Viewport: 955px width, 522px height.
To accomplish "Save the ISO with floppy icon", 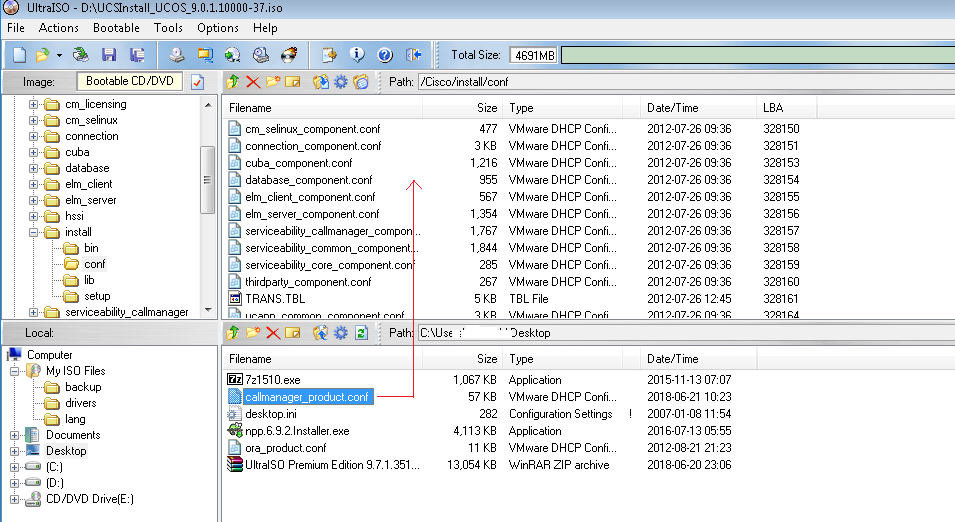I will click(109, 55).
